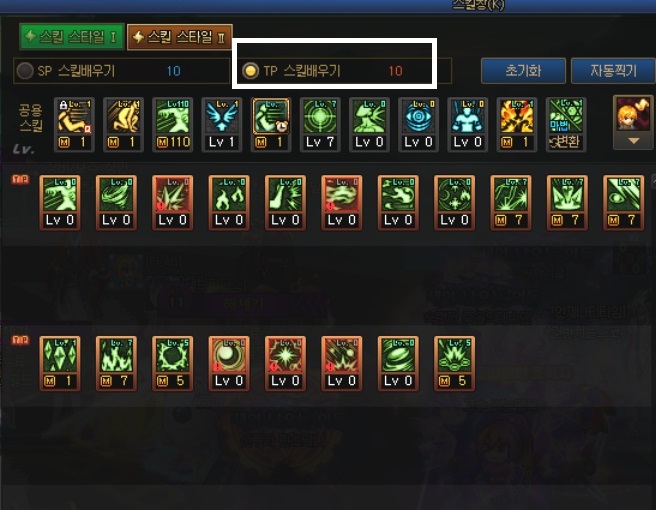This screenshot has height=510, width=656.
Task: Select the green tornado TP skill icon
Action: tap(116, 202)
